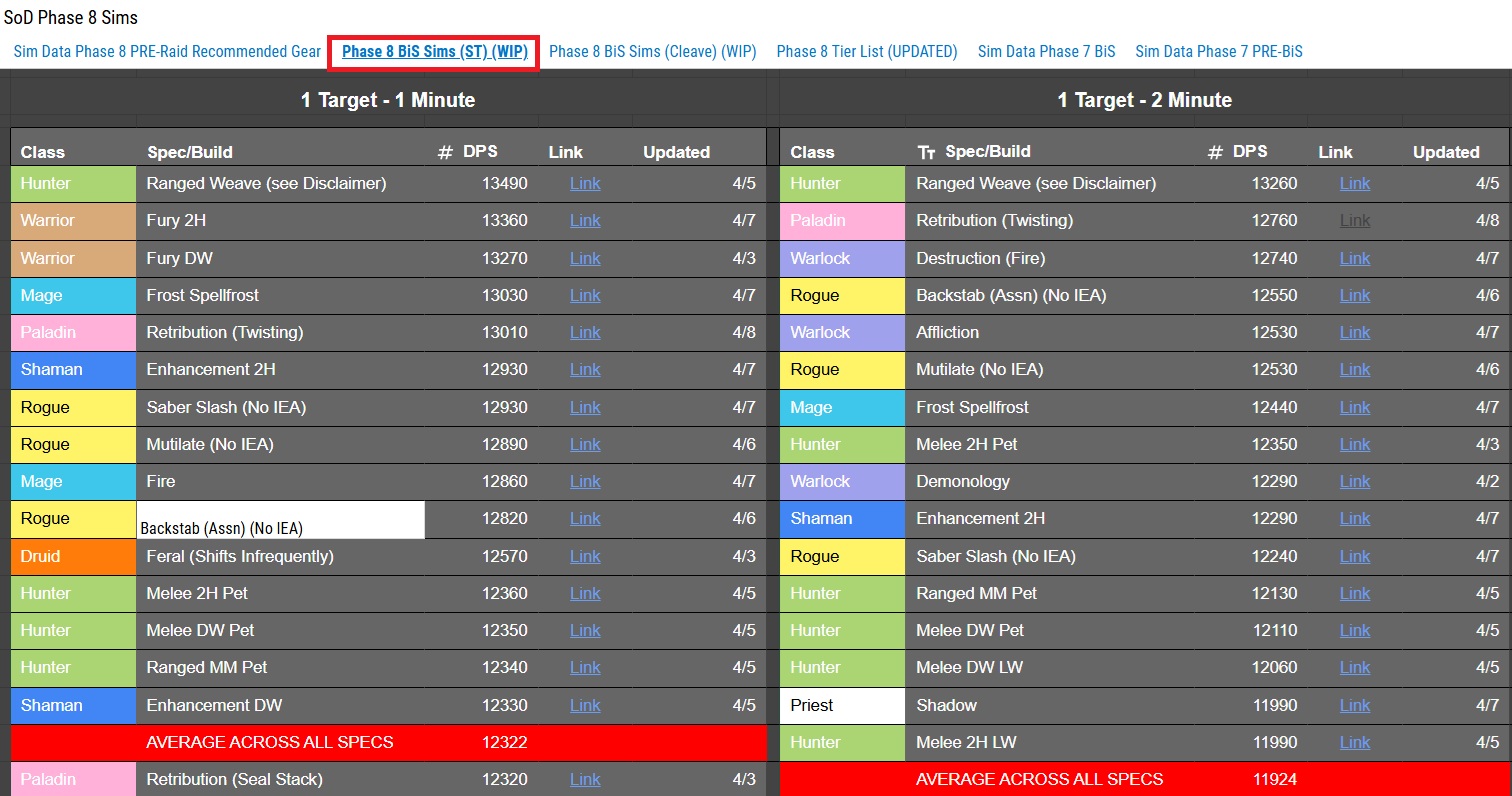
Task: Open Link for Melee DW LW row
Action: pyautogui.click(x=1355, y=667)
